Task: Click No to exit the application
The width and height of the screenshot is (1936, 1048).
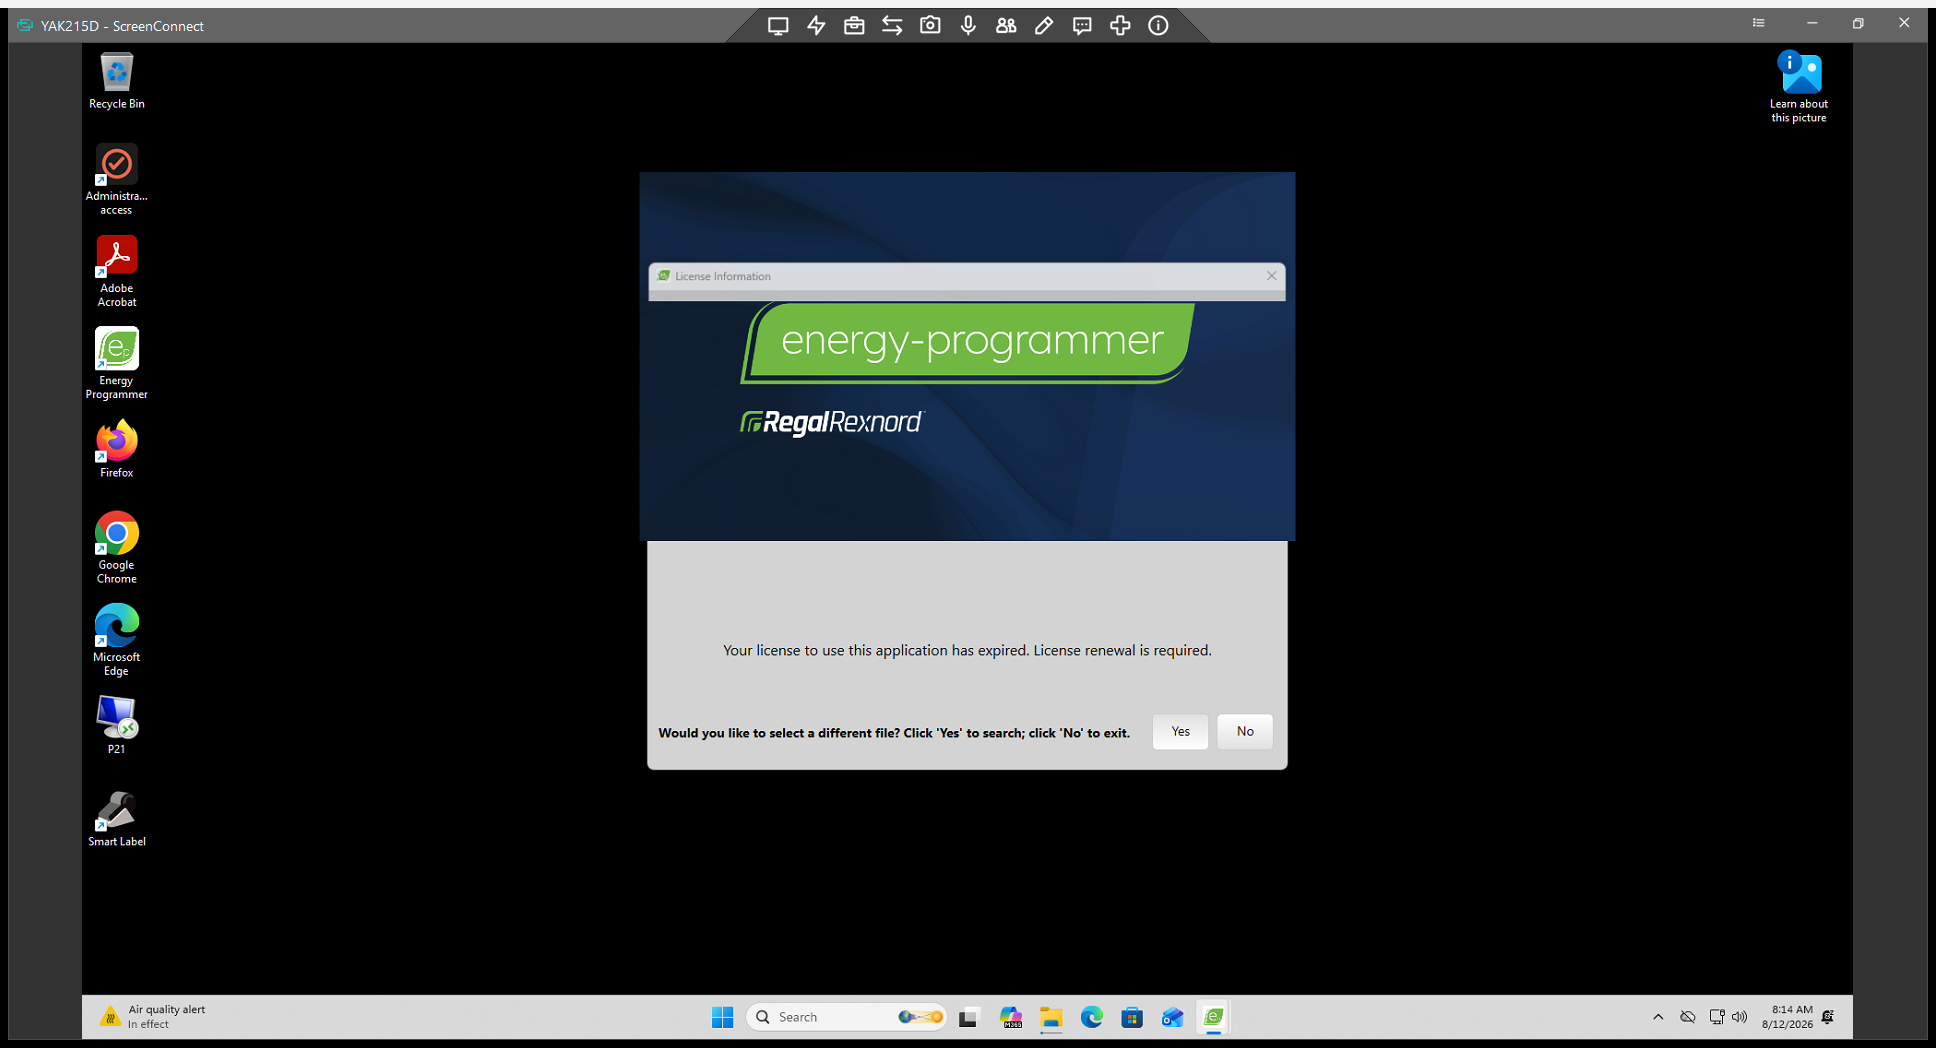Action: pos(1245,731)
